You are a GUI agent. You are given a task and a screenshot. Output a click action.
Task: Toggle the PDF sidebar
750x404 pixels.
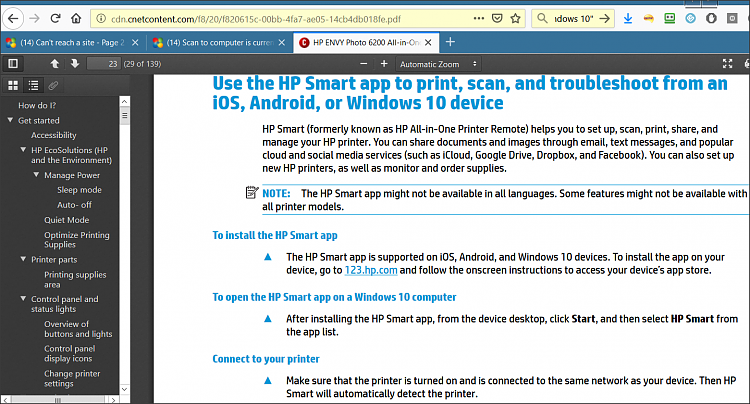pos(13,64)
